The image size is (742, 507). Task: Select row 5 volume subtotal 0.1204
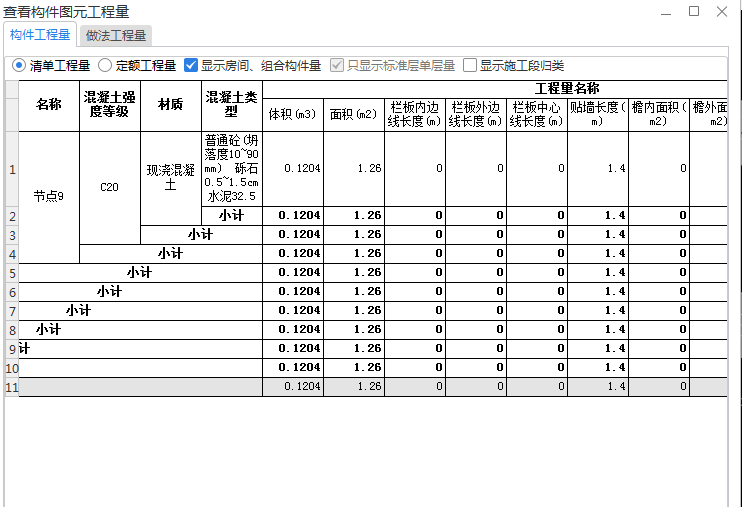click(x=293, y=273)
